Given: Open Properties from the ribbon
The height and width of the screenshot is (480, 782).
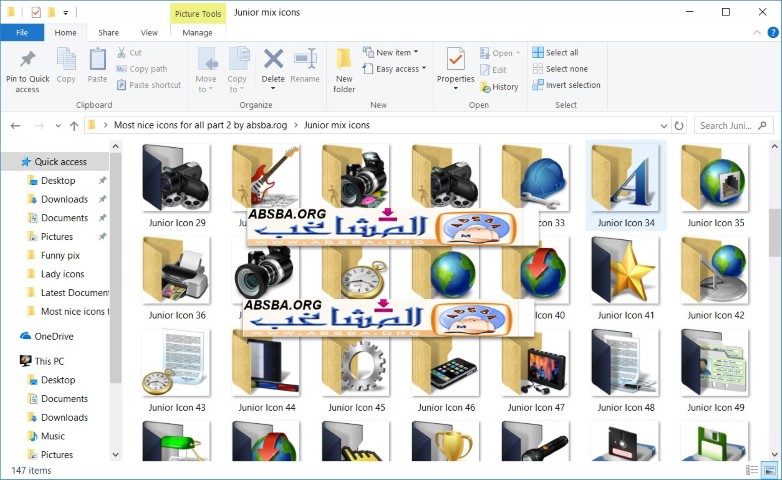Looking at the screenshot, I should pos(455,69).
